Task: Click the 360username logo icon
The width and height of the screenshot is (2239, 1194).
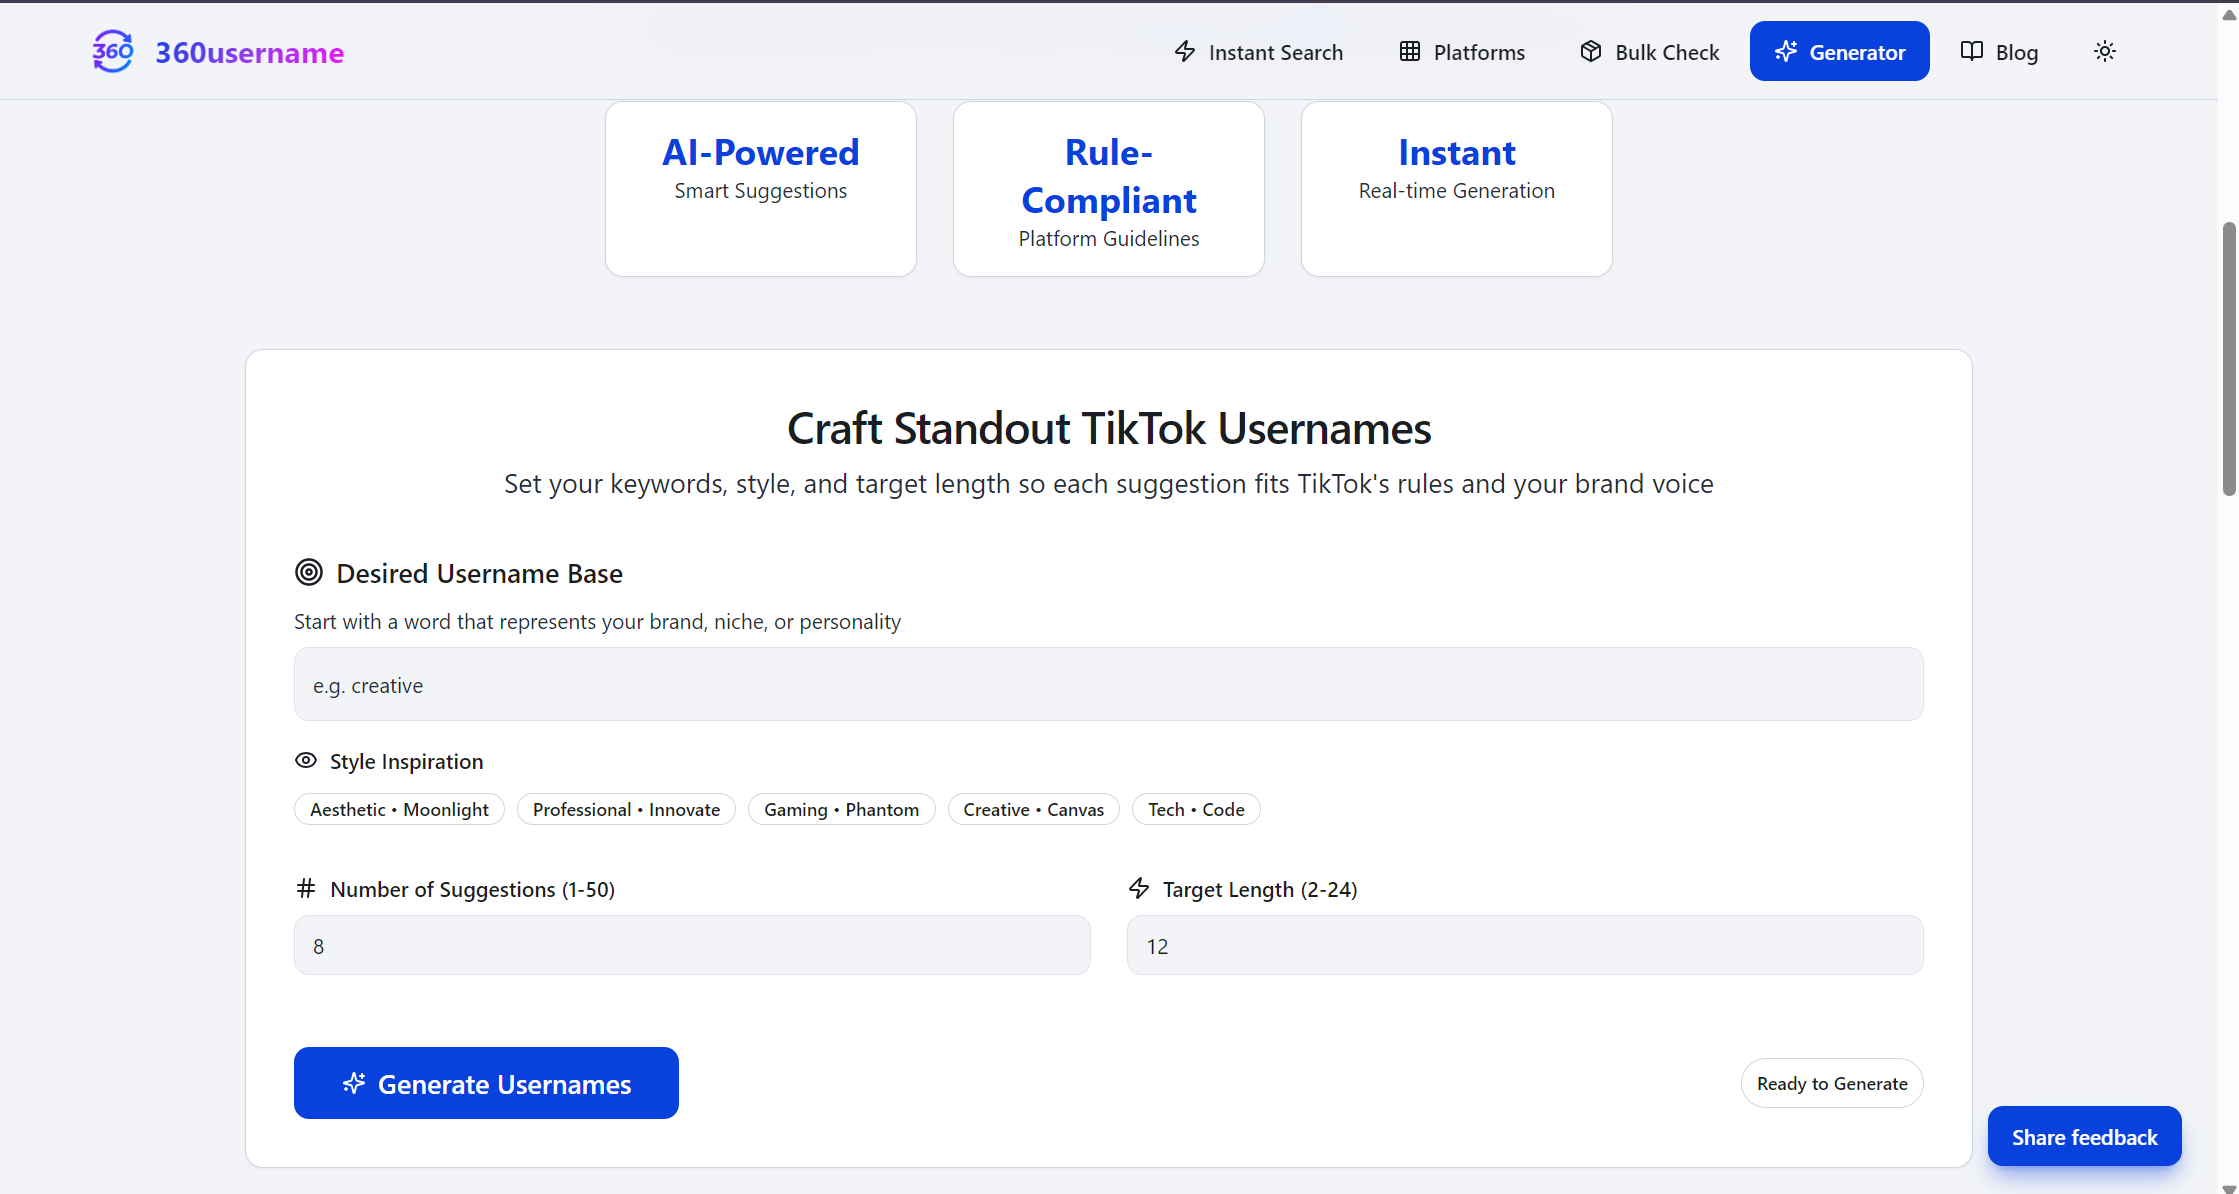Action: pos(113,51)
